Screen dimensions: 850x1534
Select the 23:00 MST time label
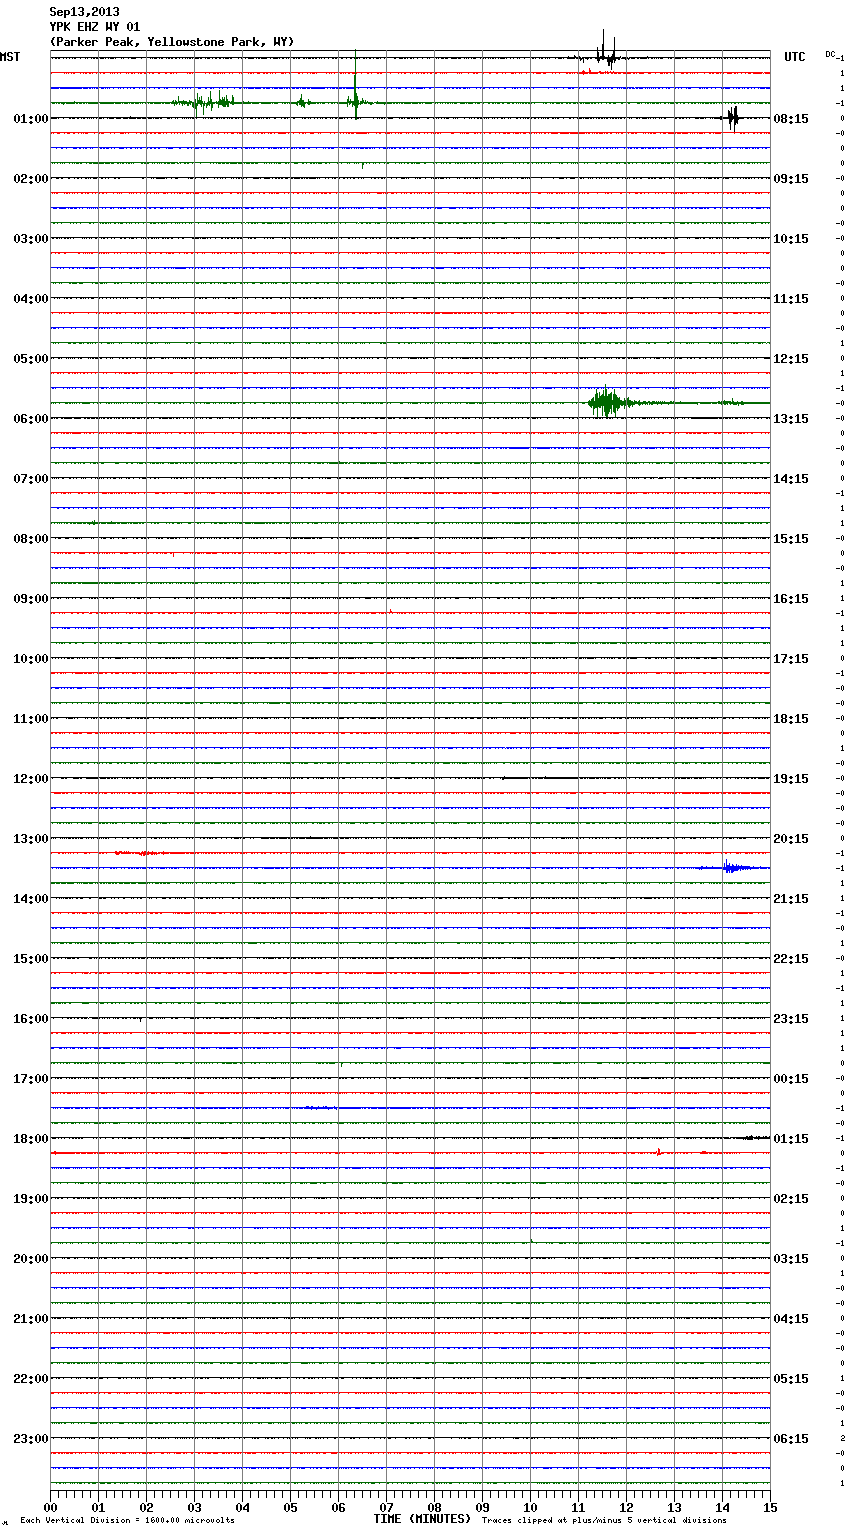pos(30,1439)
